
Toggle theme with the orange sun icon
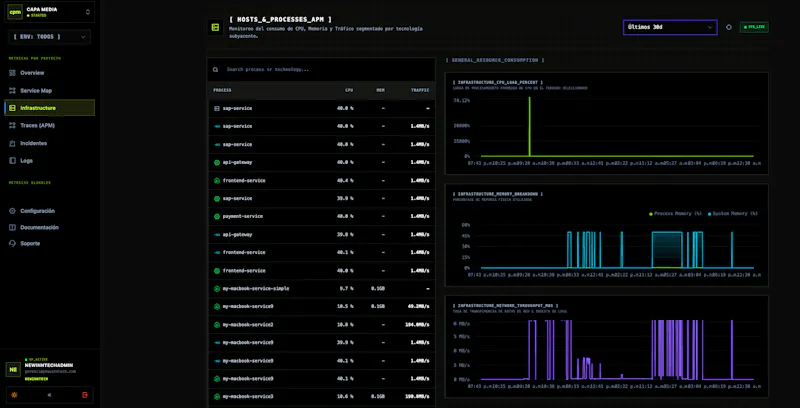coord(14,395)
